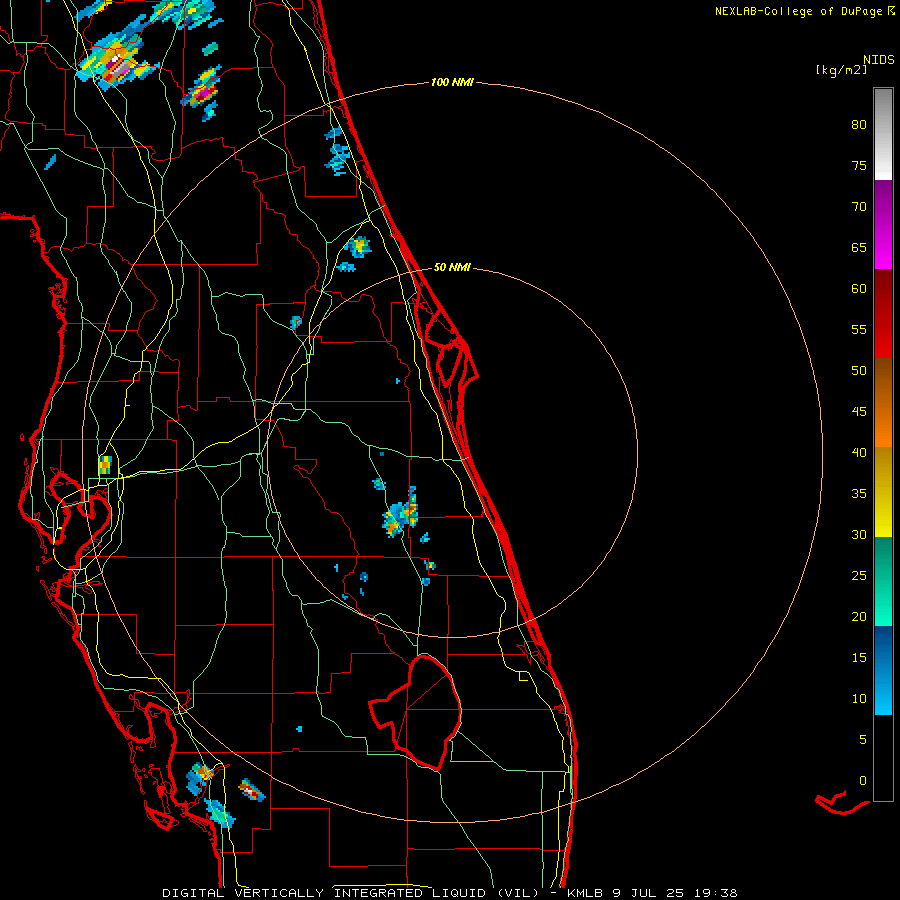Pick the dark red segment of color bar
The height and width of the screenshot is (900, 900).
[883, 314]
